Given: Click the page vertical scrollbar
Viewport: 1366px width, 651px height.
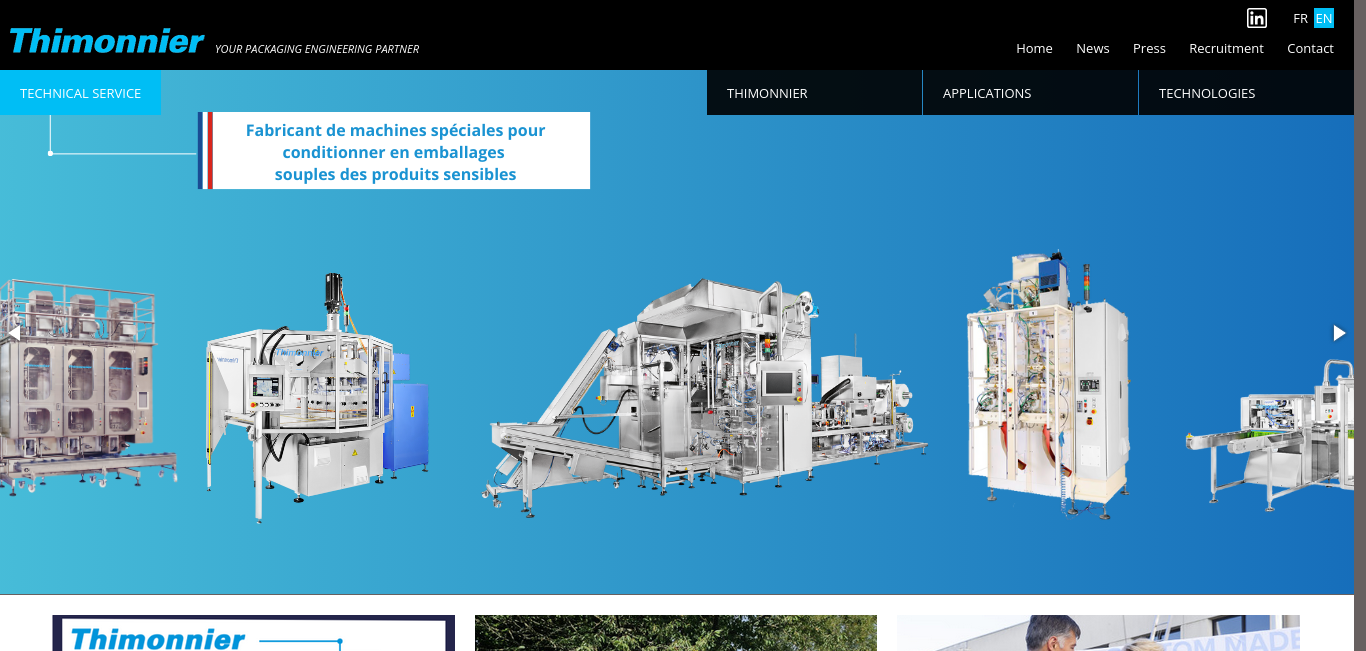Looking at the screenshot, I should pos(1360,325).
